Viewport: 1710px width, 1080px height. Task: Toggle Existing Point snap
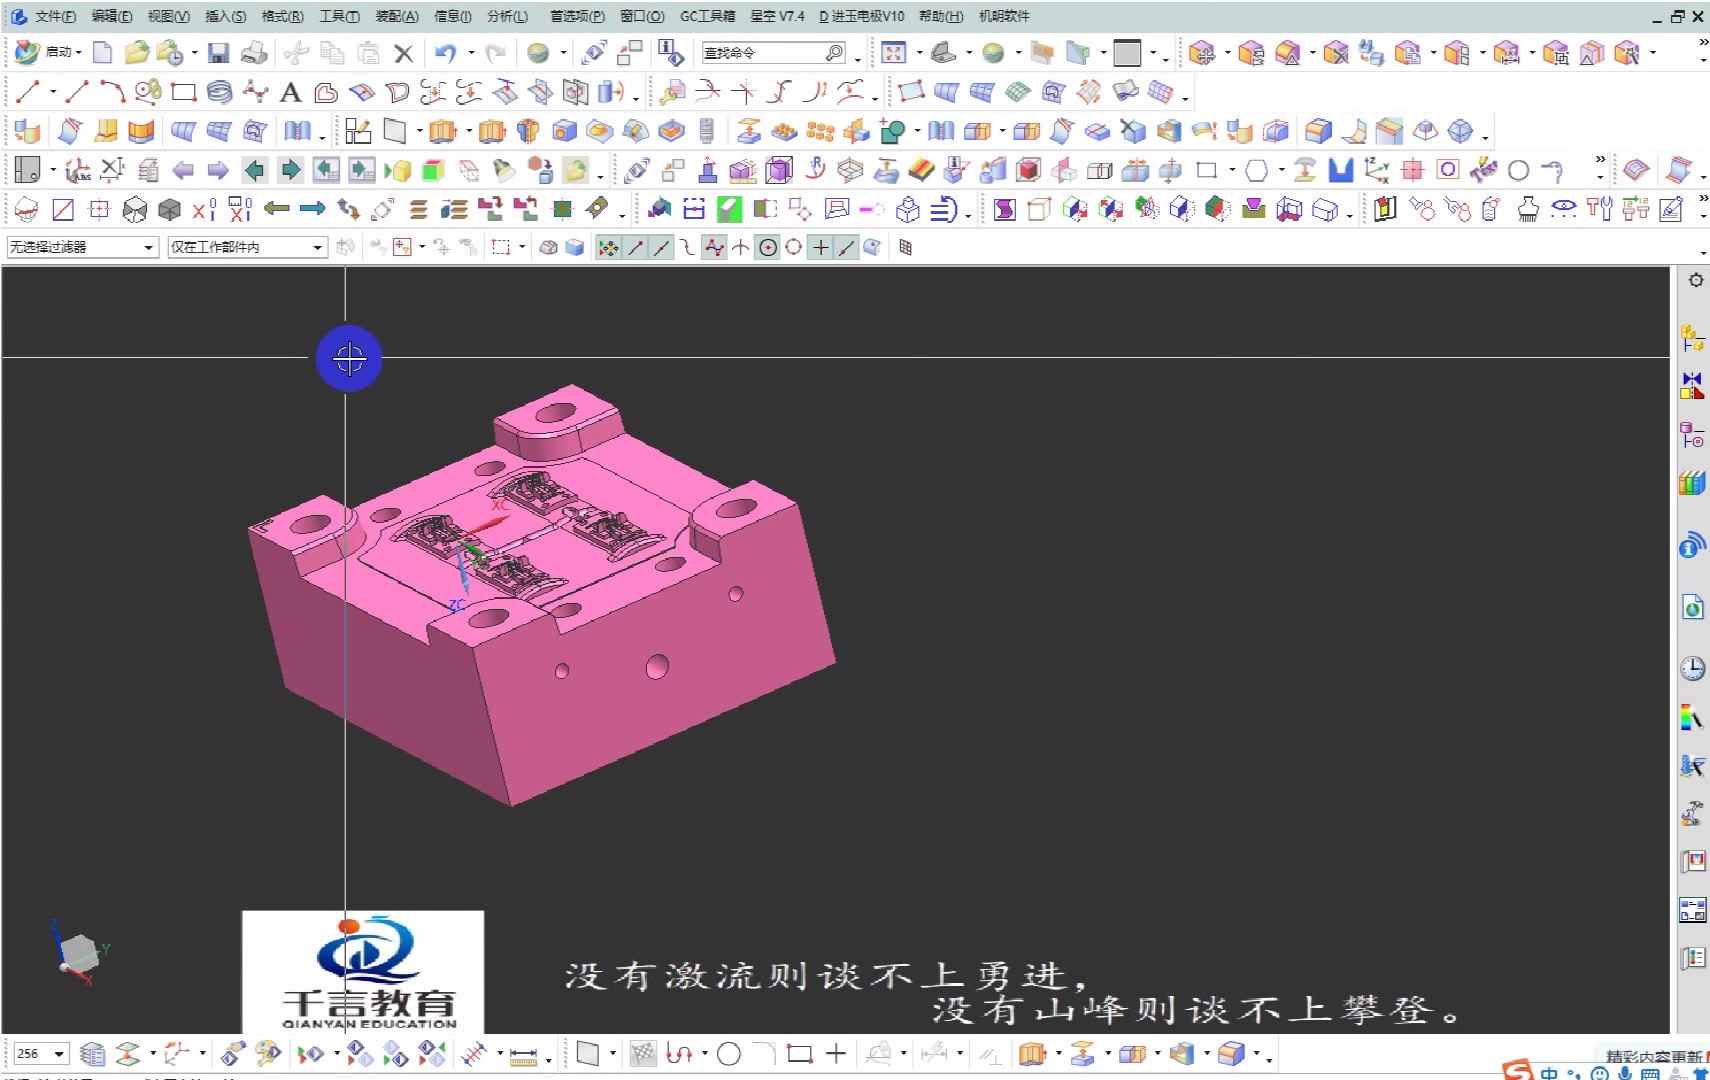coord(820,247)
